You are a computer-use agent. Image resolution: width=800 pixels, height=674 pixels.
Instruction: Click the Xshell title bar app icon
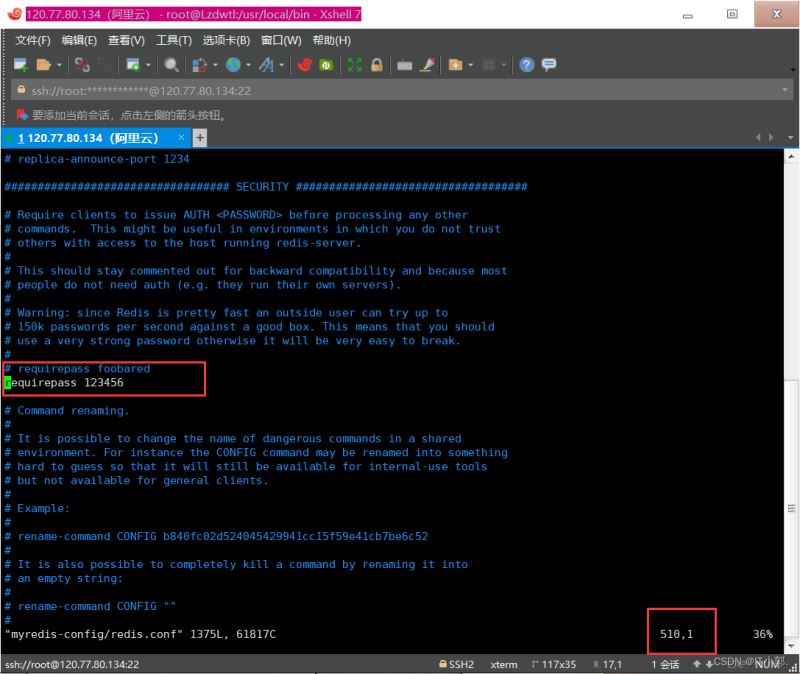click(14, 14)
